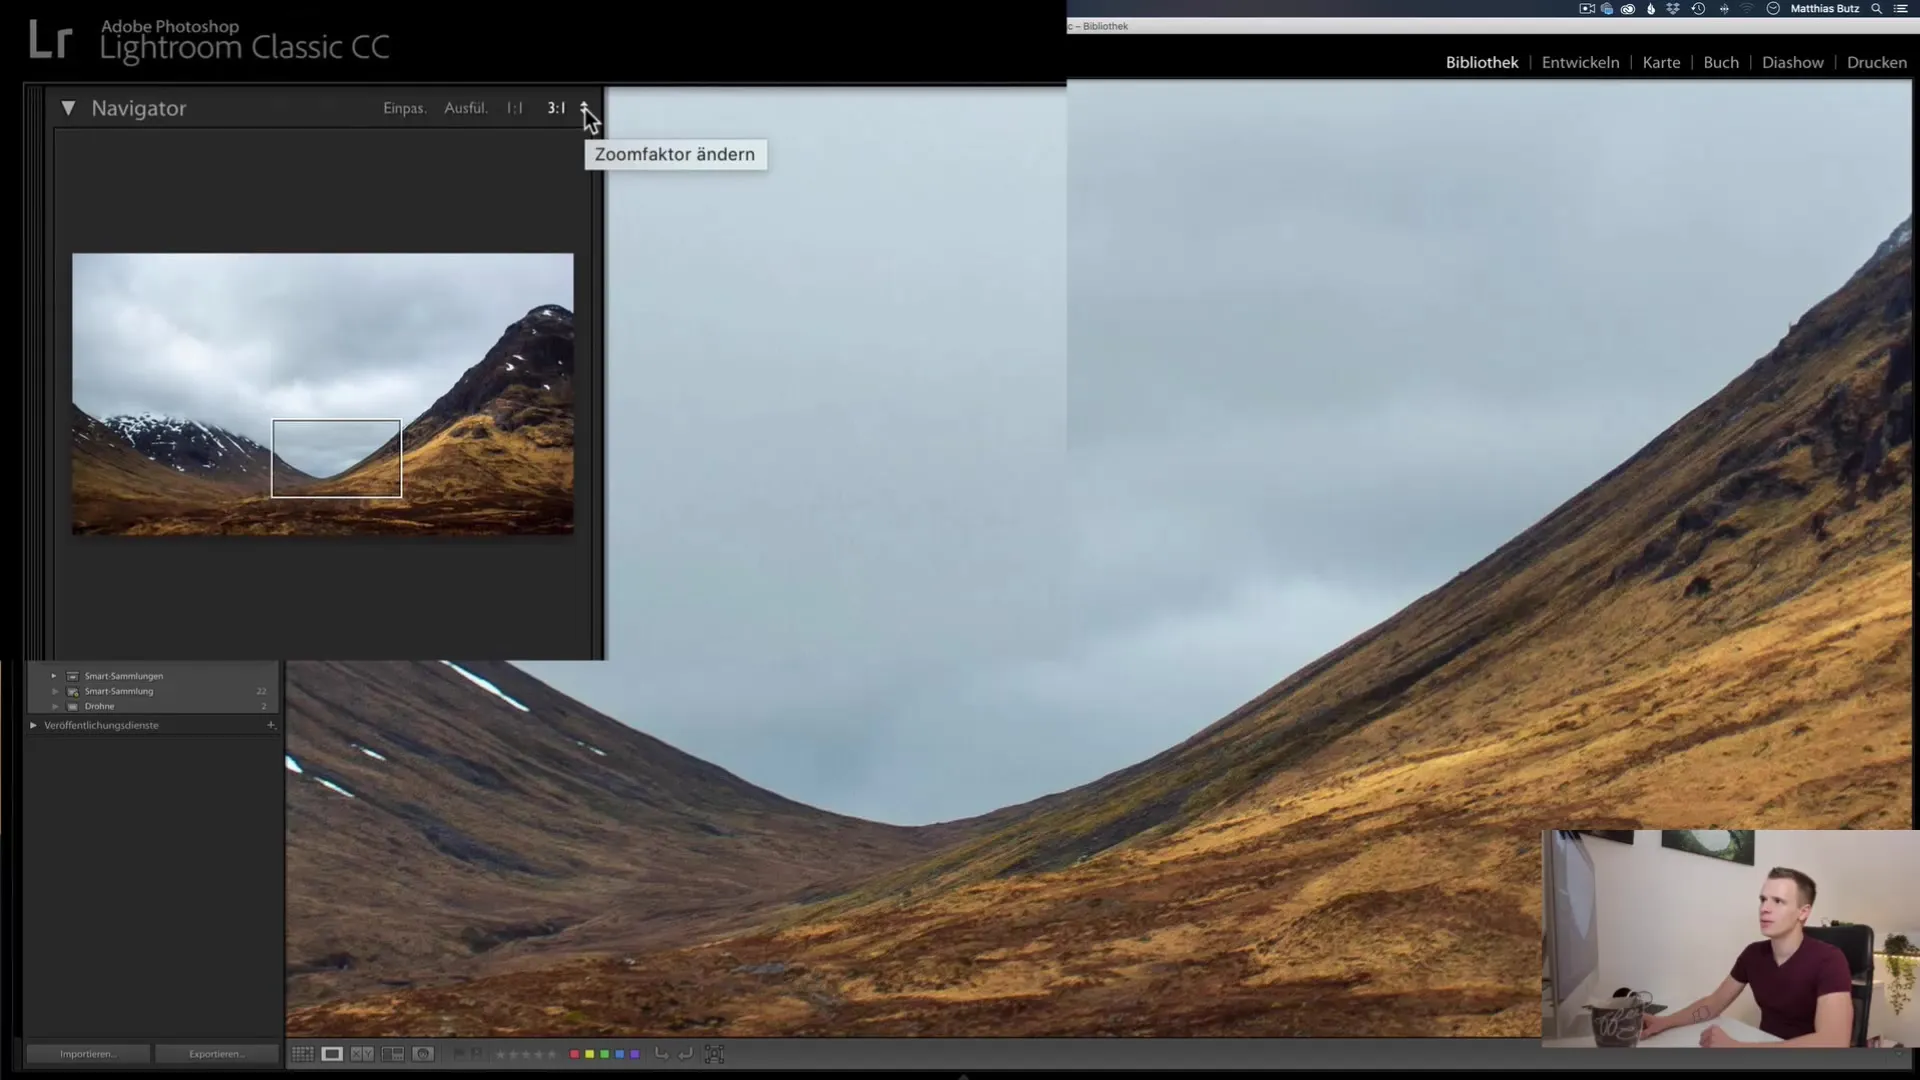Click the Importieren button
The image size is (1920, 1080).
88,1054
